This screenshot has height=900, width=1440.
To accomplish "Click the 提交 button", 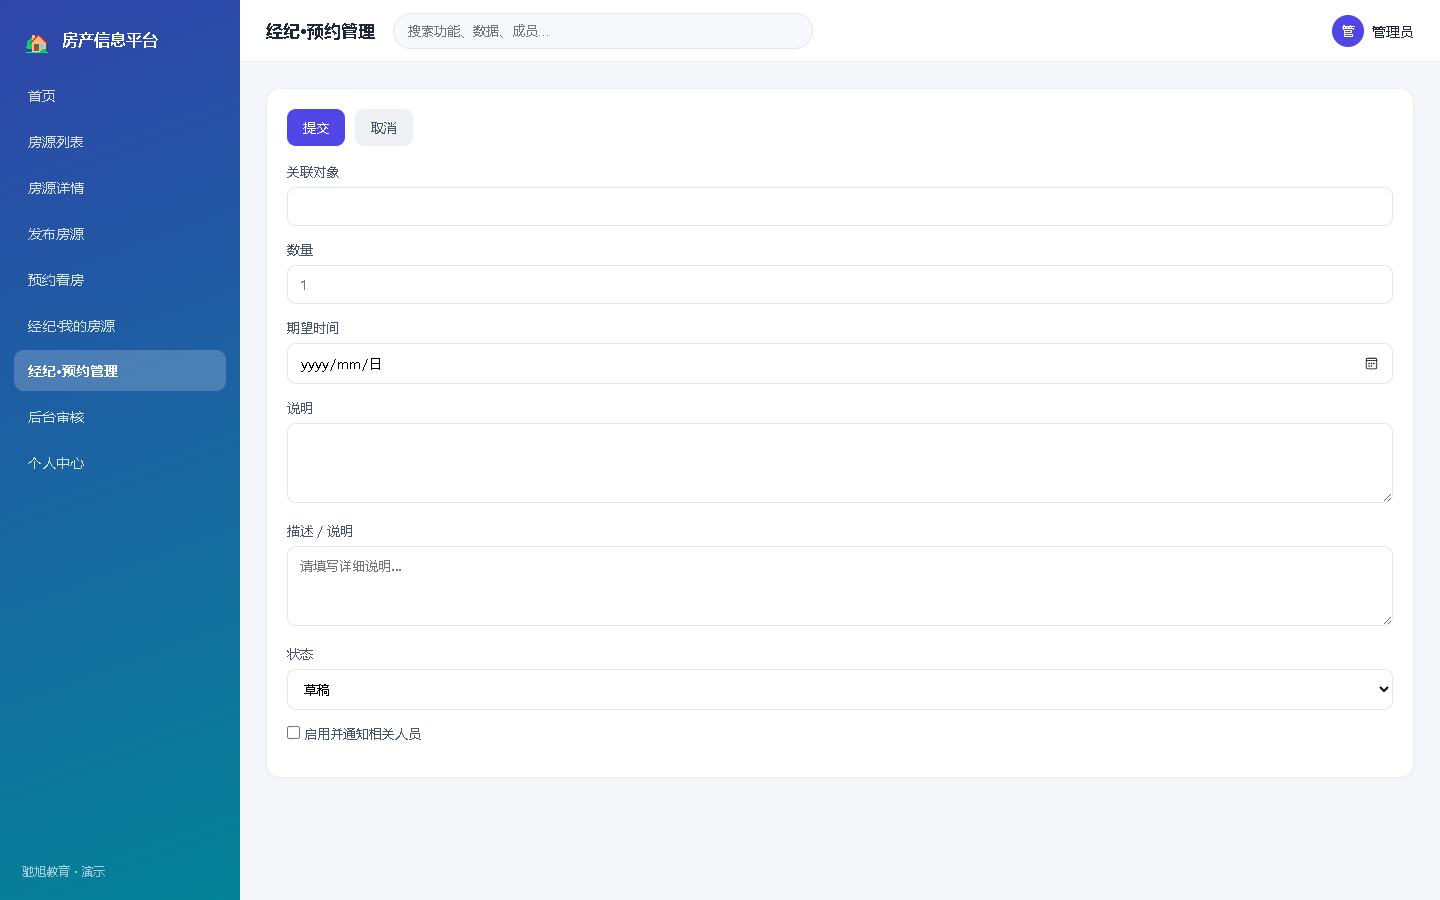I will (x=316, y=128).
